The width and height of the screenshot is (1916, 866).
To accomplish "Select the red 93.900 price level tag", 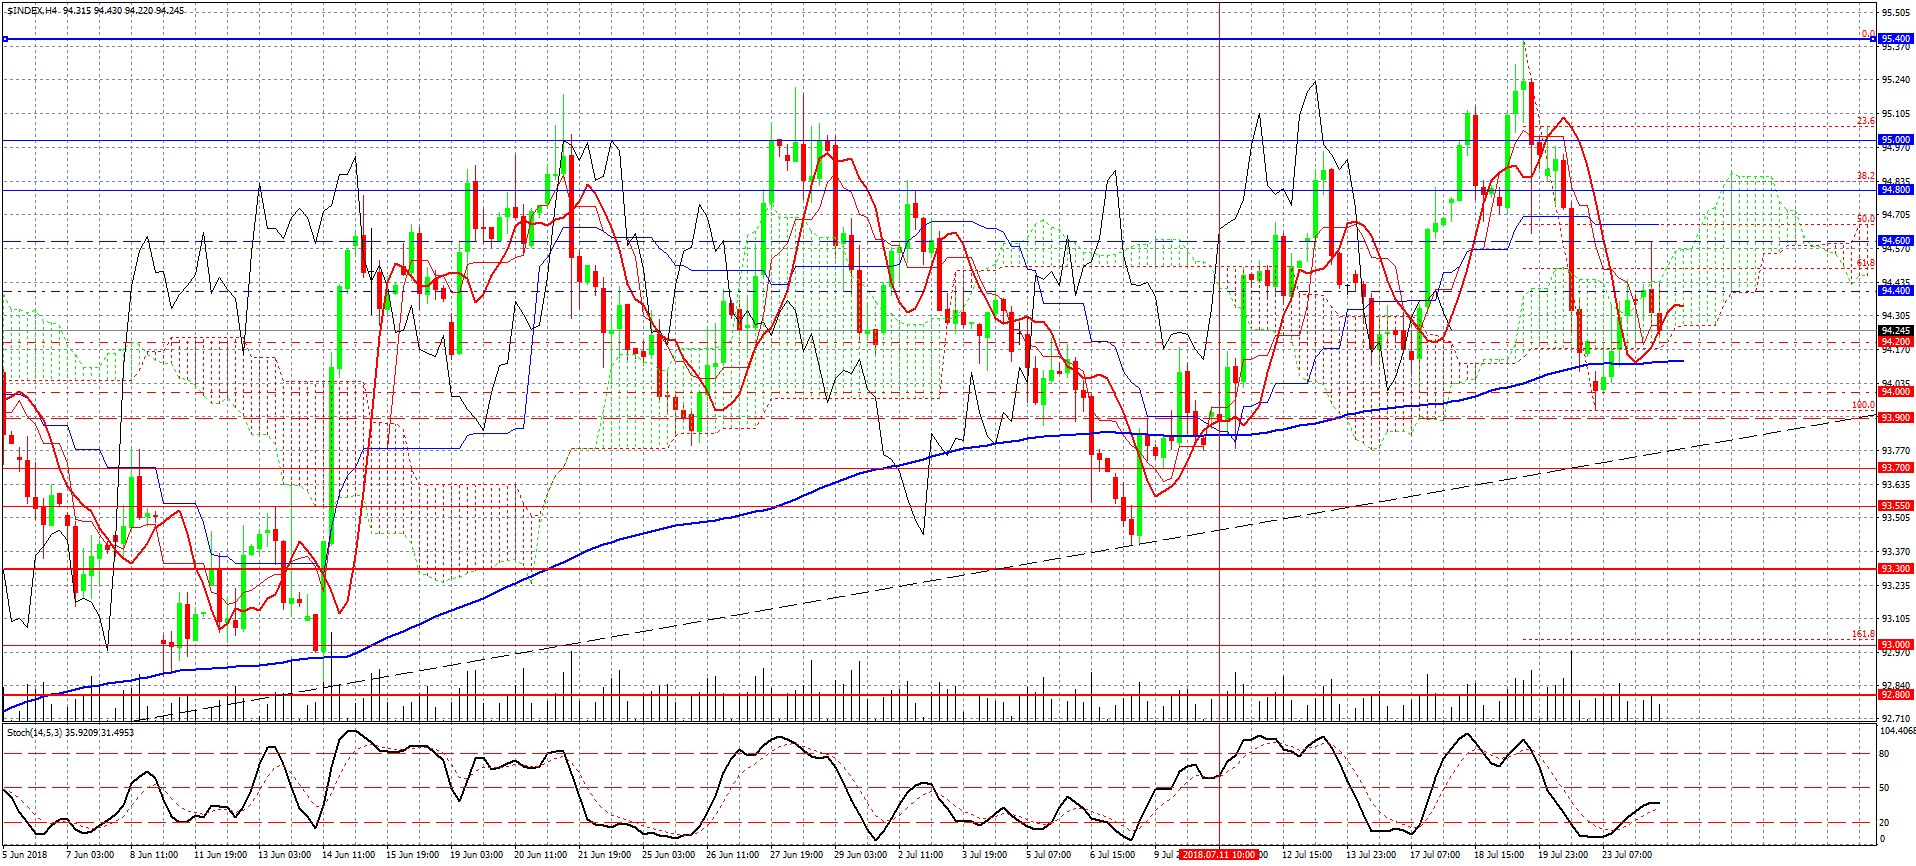I will tap(1896, 417).
